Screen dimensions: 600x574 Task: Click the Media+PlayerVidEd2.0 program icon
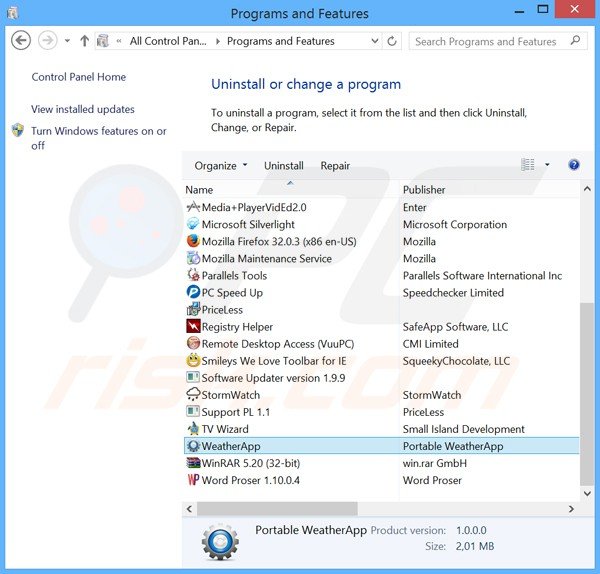click(x=193, y=207)
